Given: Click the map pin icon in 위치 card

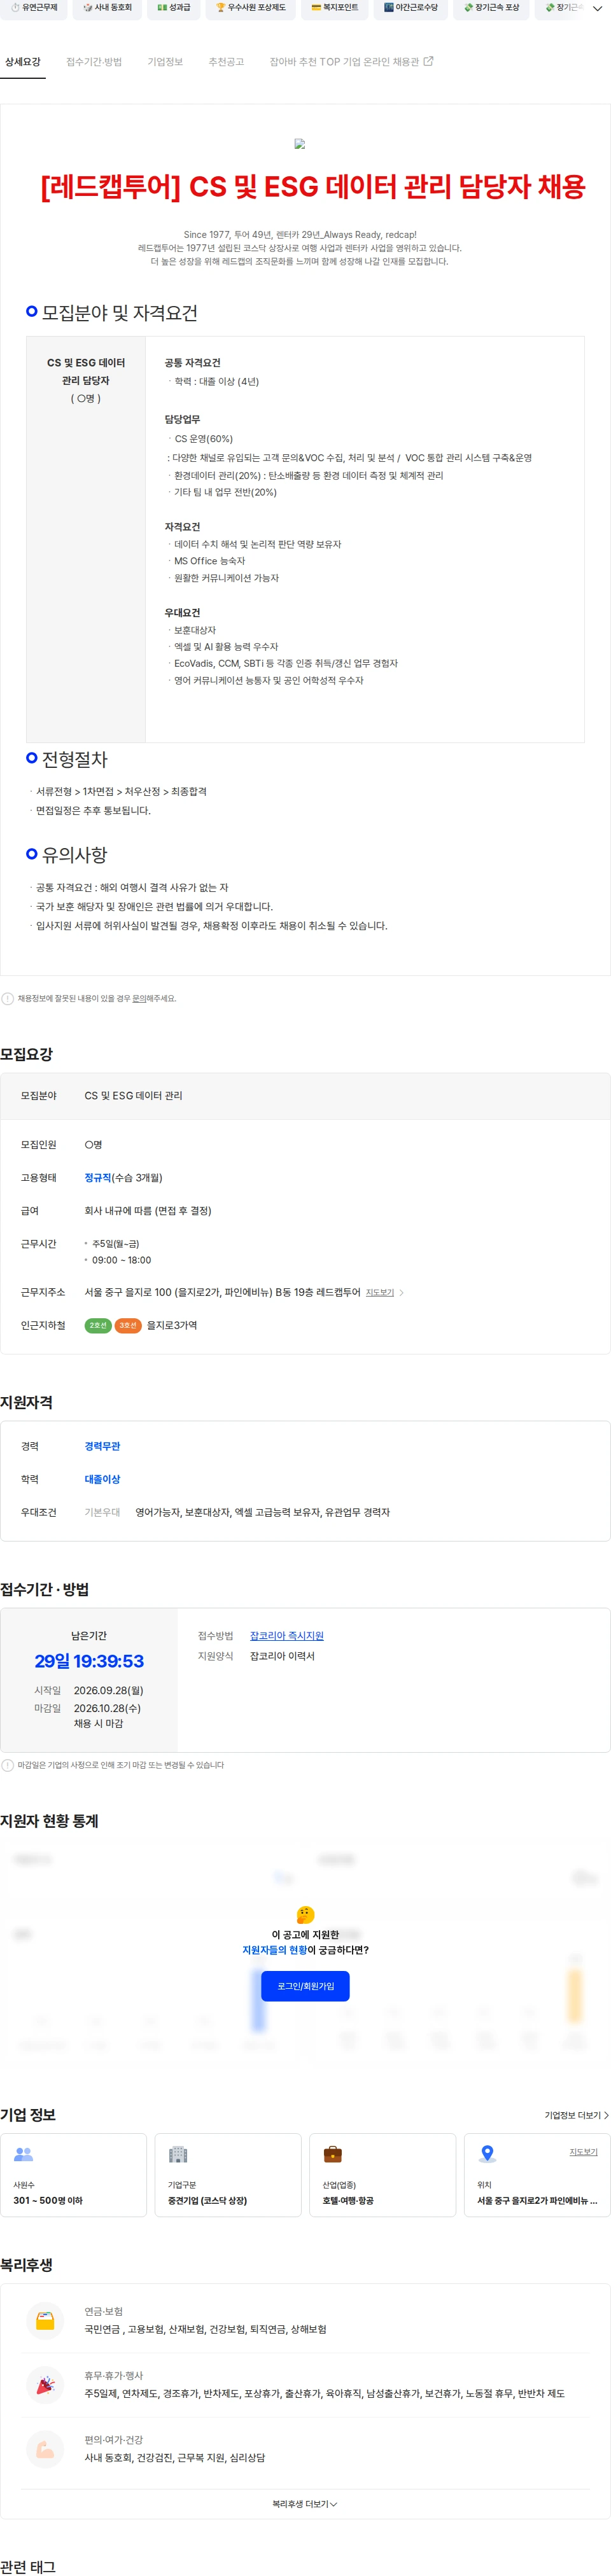Looking at the screenshot, I should pyautogui.click(x=487, y=2153).
